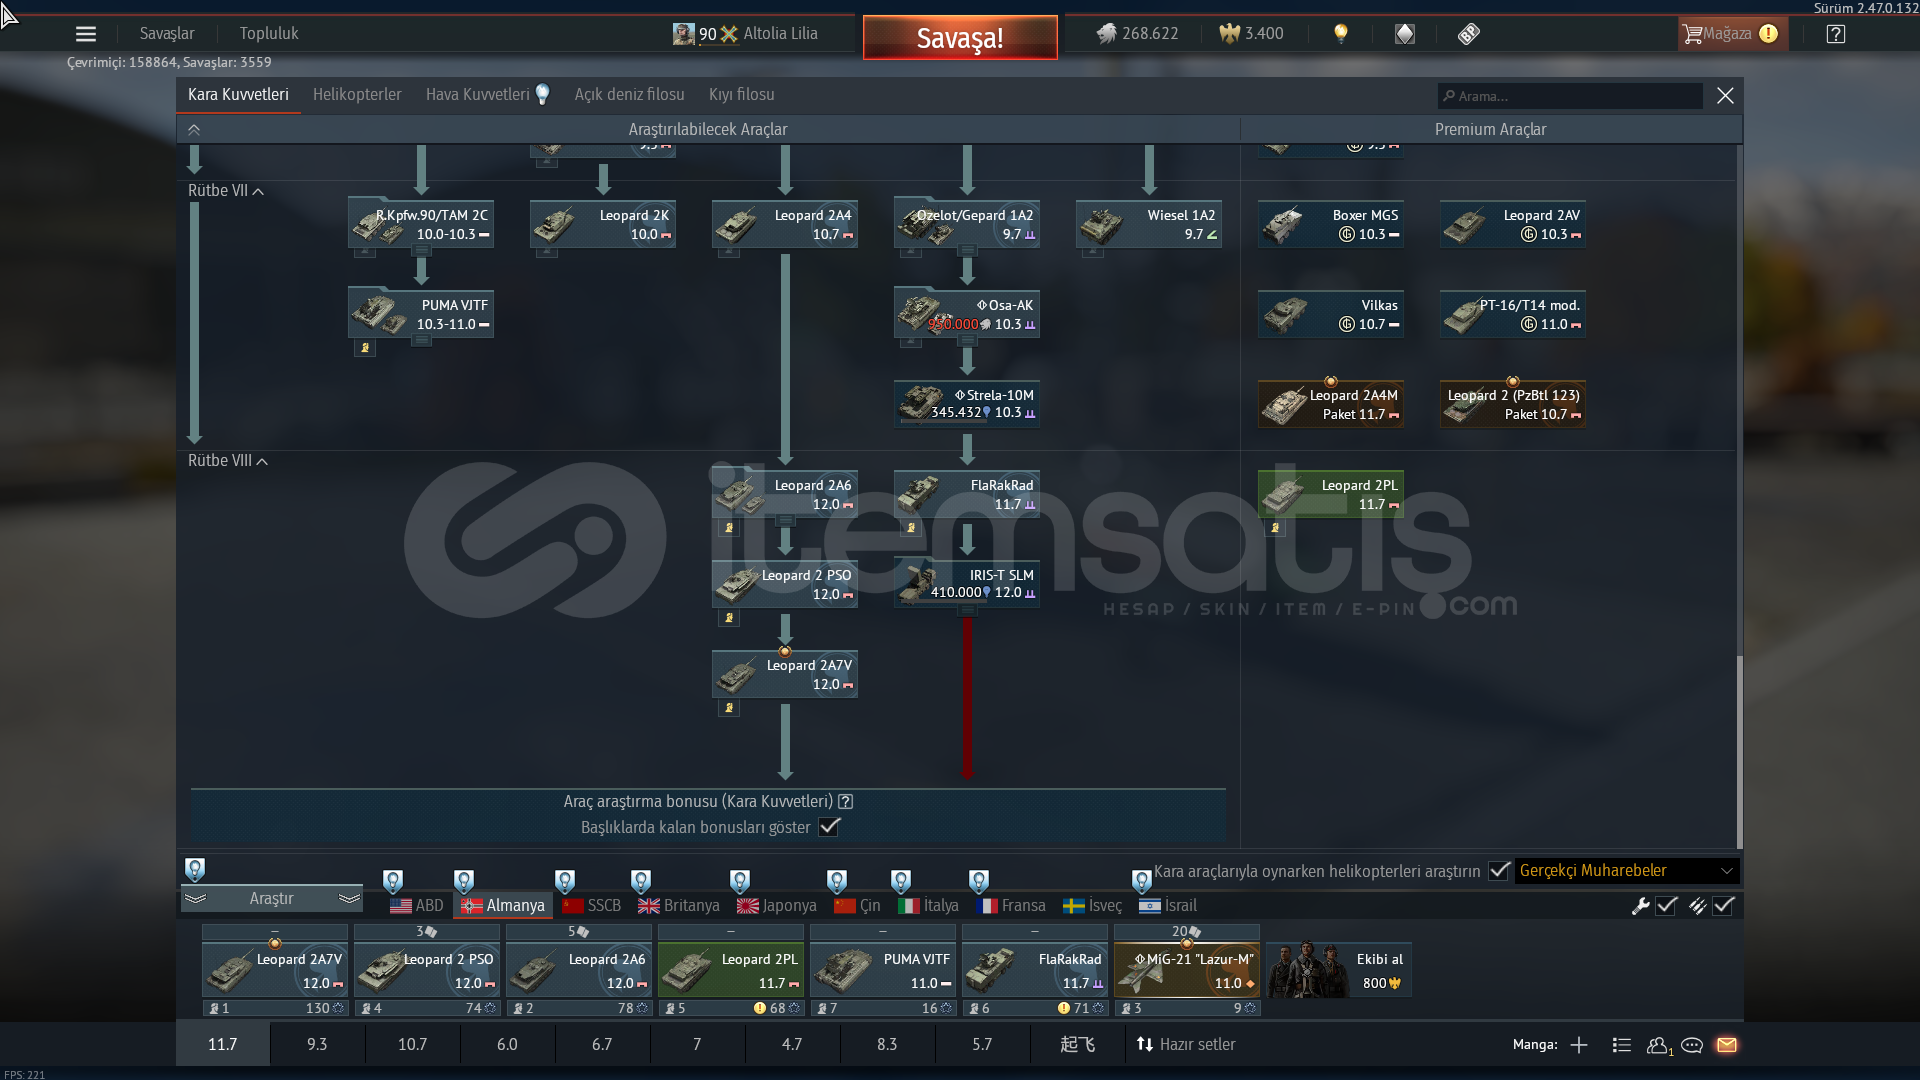Select the FlaRakRad card in the research tree

967,494
